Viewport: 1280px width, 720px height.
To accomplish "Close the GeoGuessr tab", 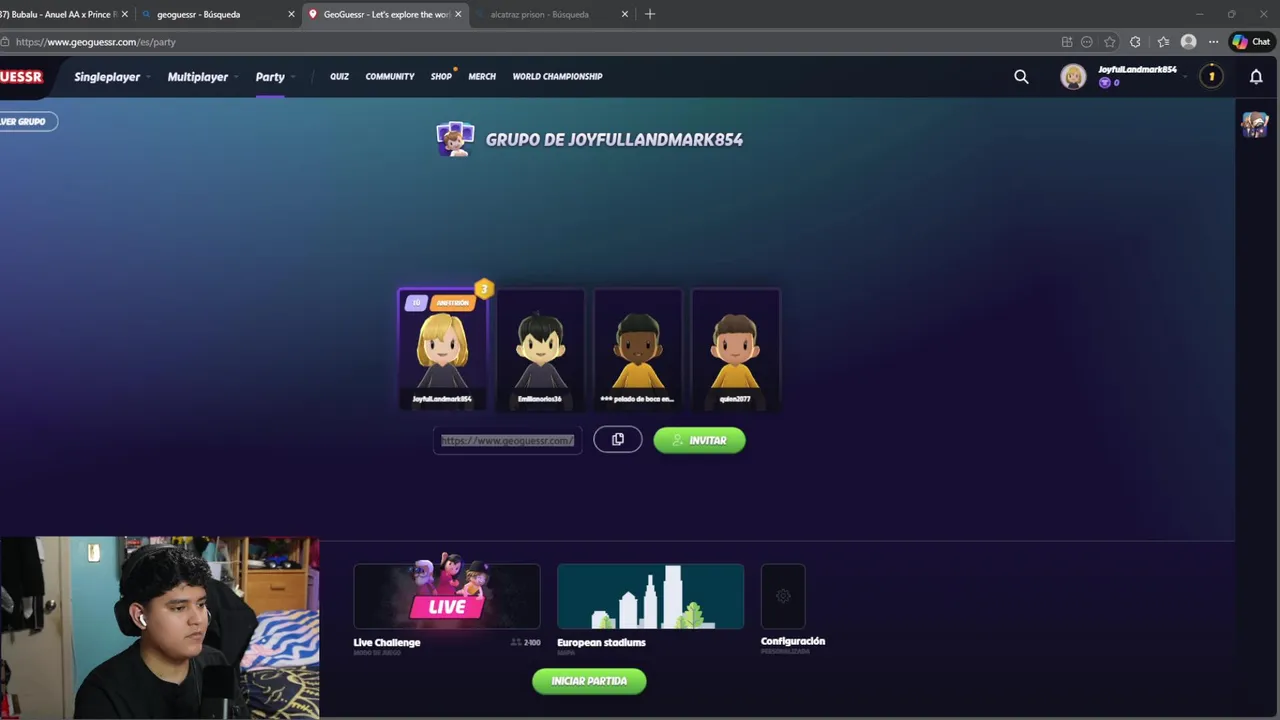I will (x=458, y=14).
